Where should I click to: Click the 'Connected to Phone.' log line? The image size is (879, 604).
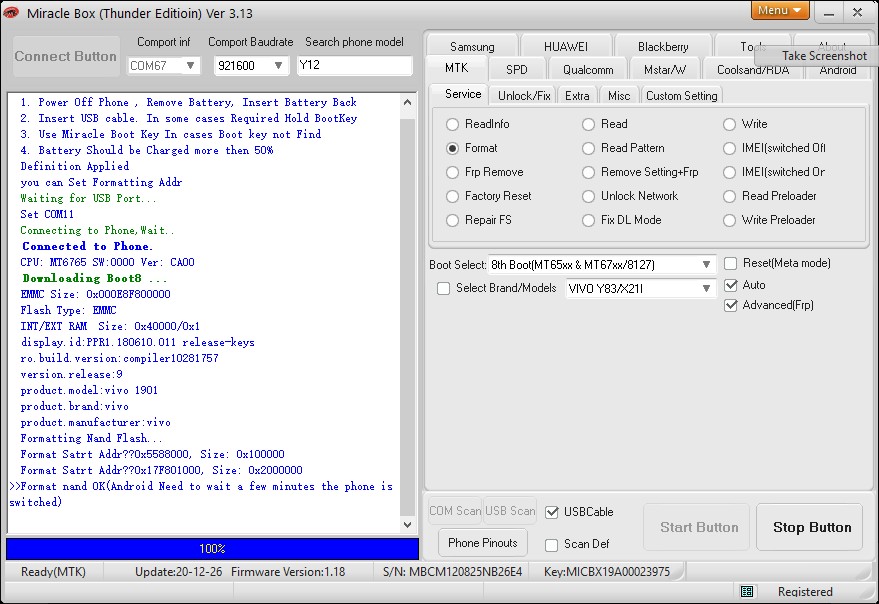[87, 246]
